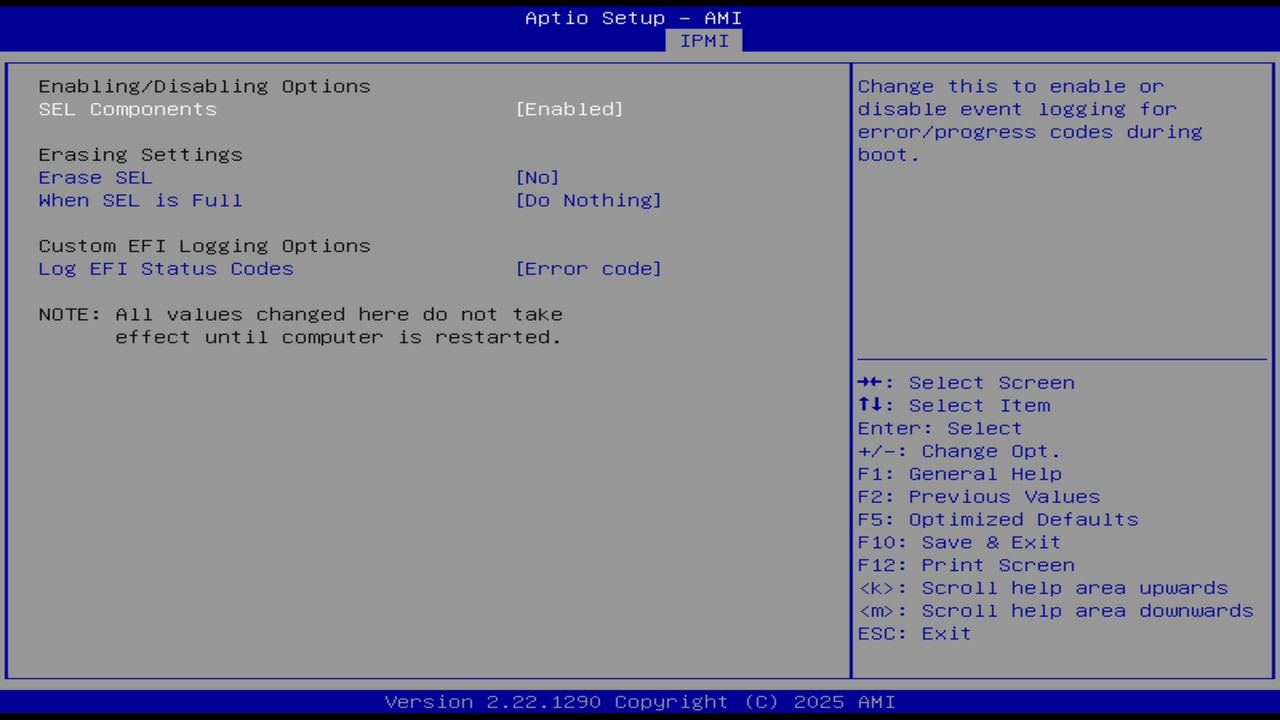Click the Erase SEL setting label

[95, 177]
